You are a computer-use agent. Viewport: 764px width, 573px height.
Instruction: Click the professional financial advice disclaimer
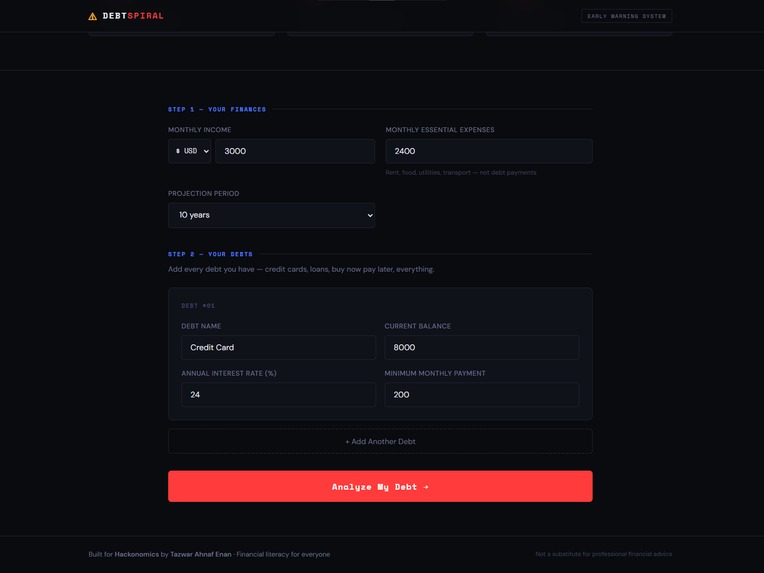coord(603,554)
